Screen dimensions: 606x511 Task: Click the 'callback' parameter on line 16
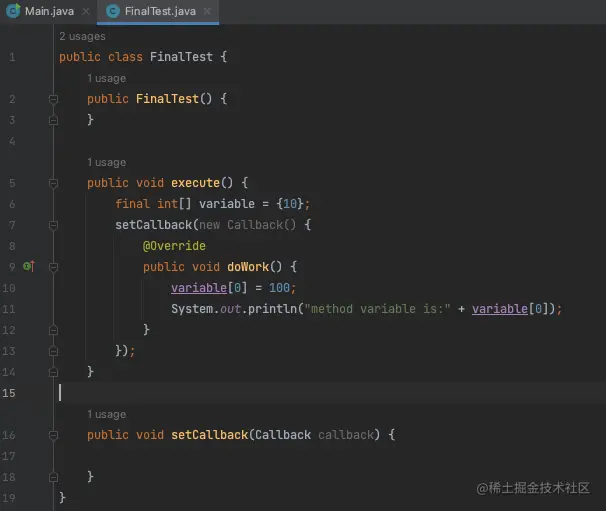[346, 435]
